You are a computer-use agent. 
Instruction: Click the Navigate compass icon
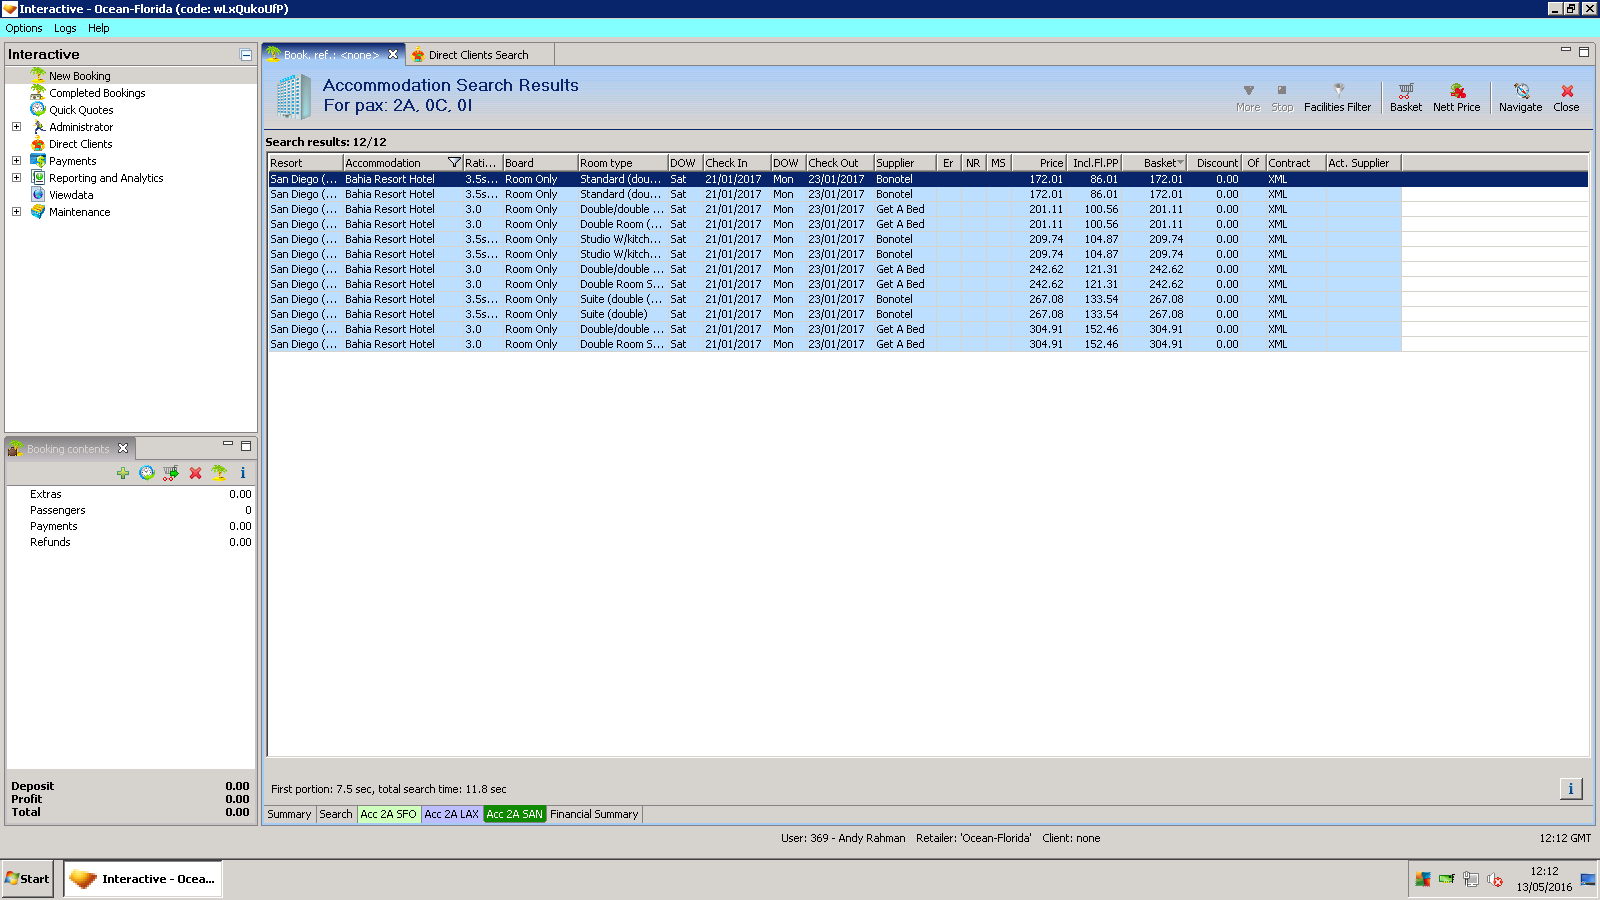[1520, 92]
